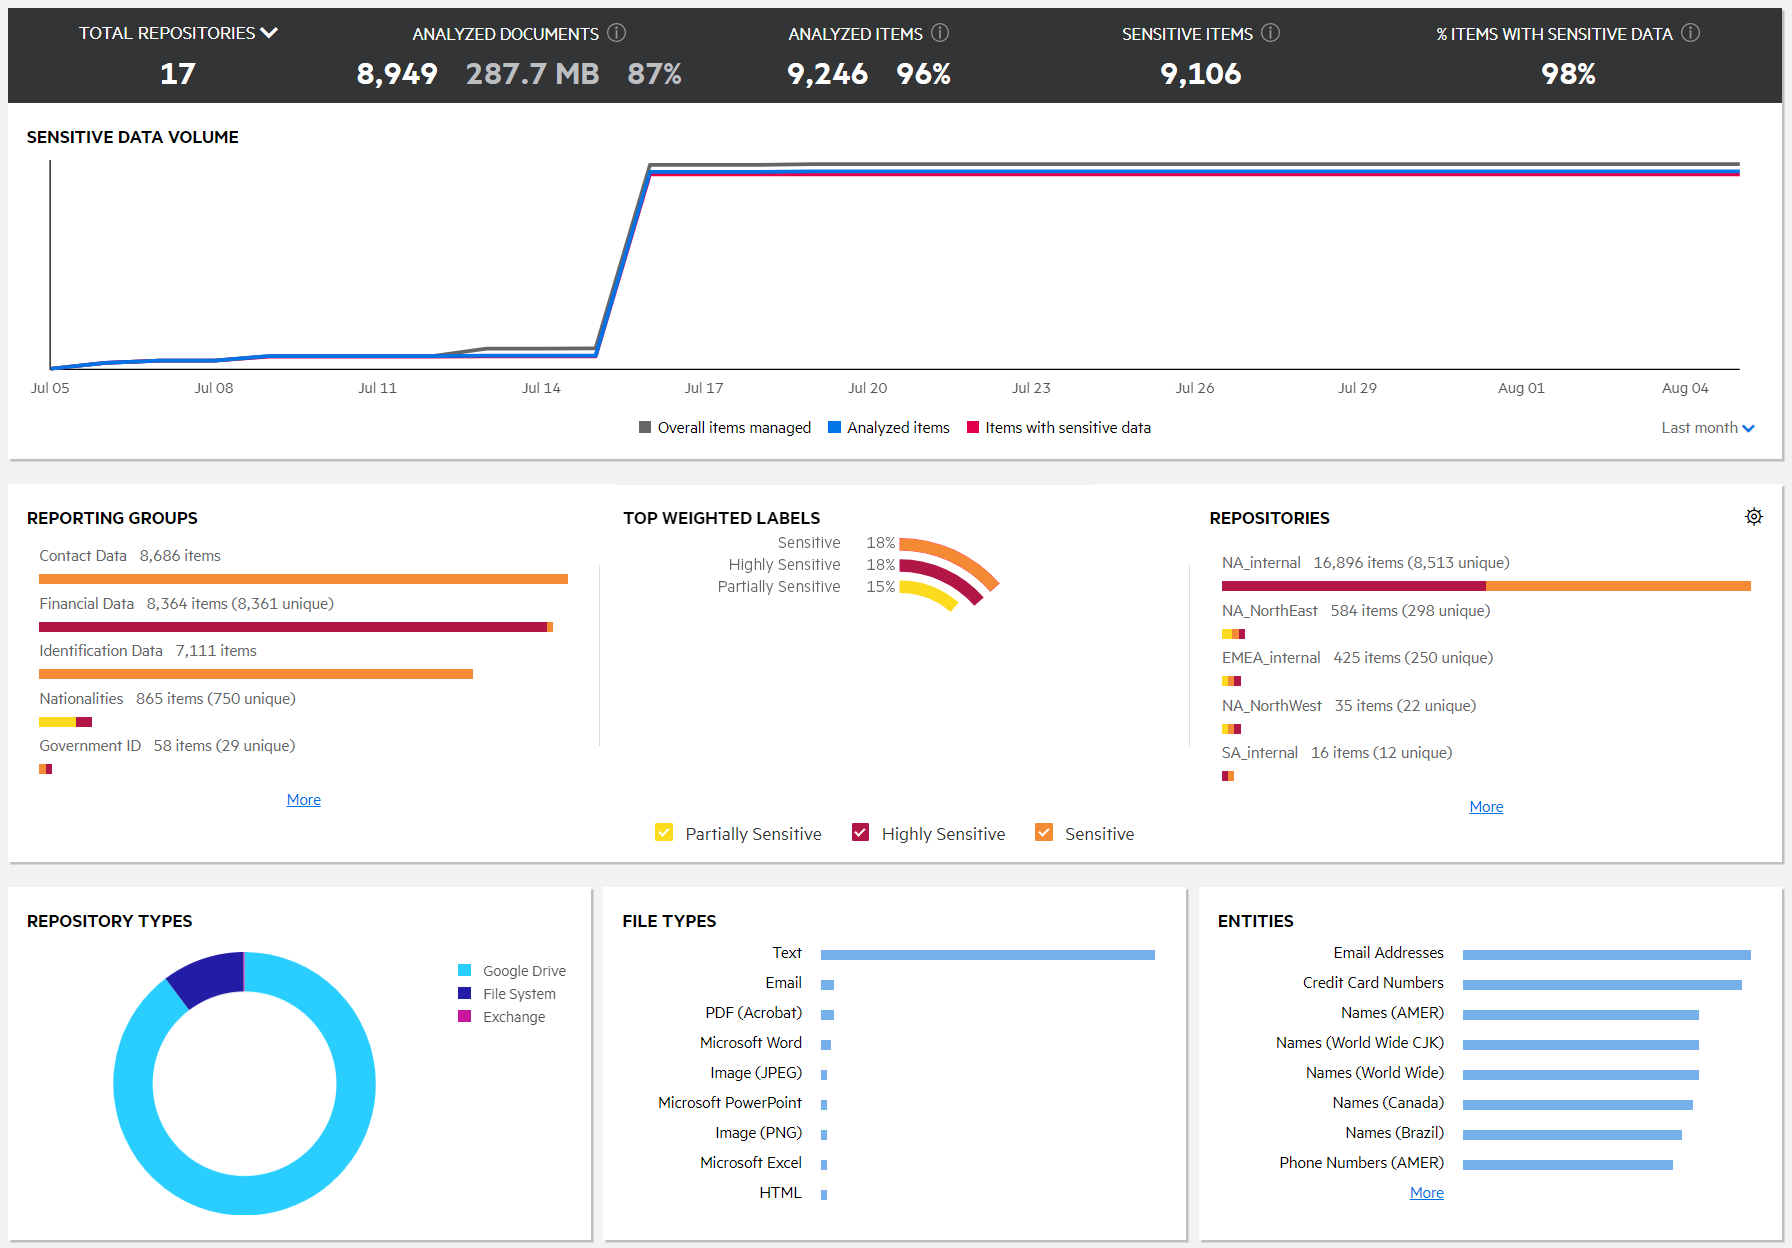1792x1248 pixels.
Task: Click info icon beside Analyzed Documents
Action: pos(617,33)
